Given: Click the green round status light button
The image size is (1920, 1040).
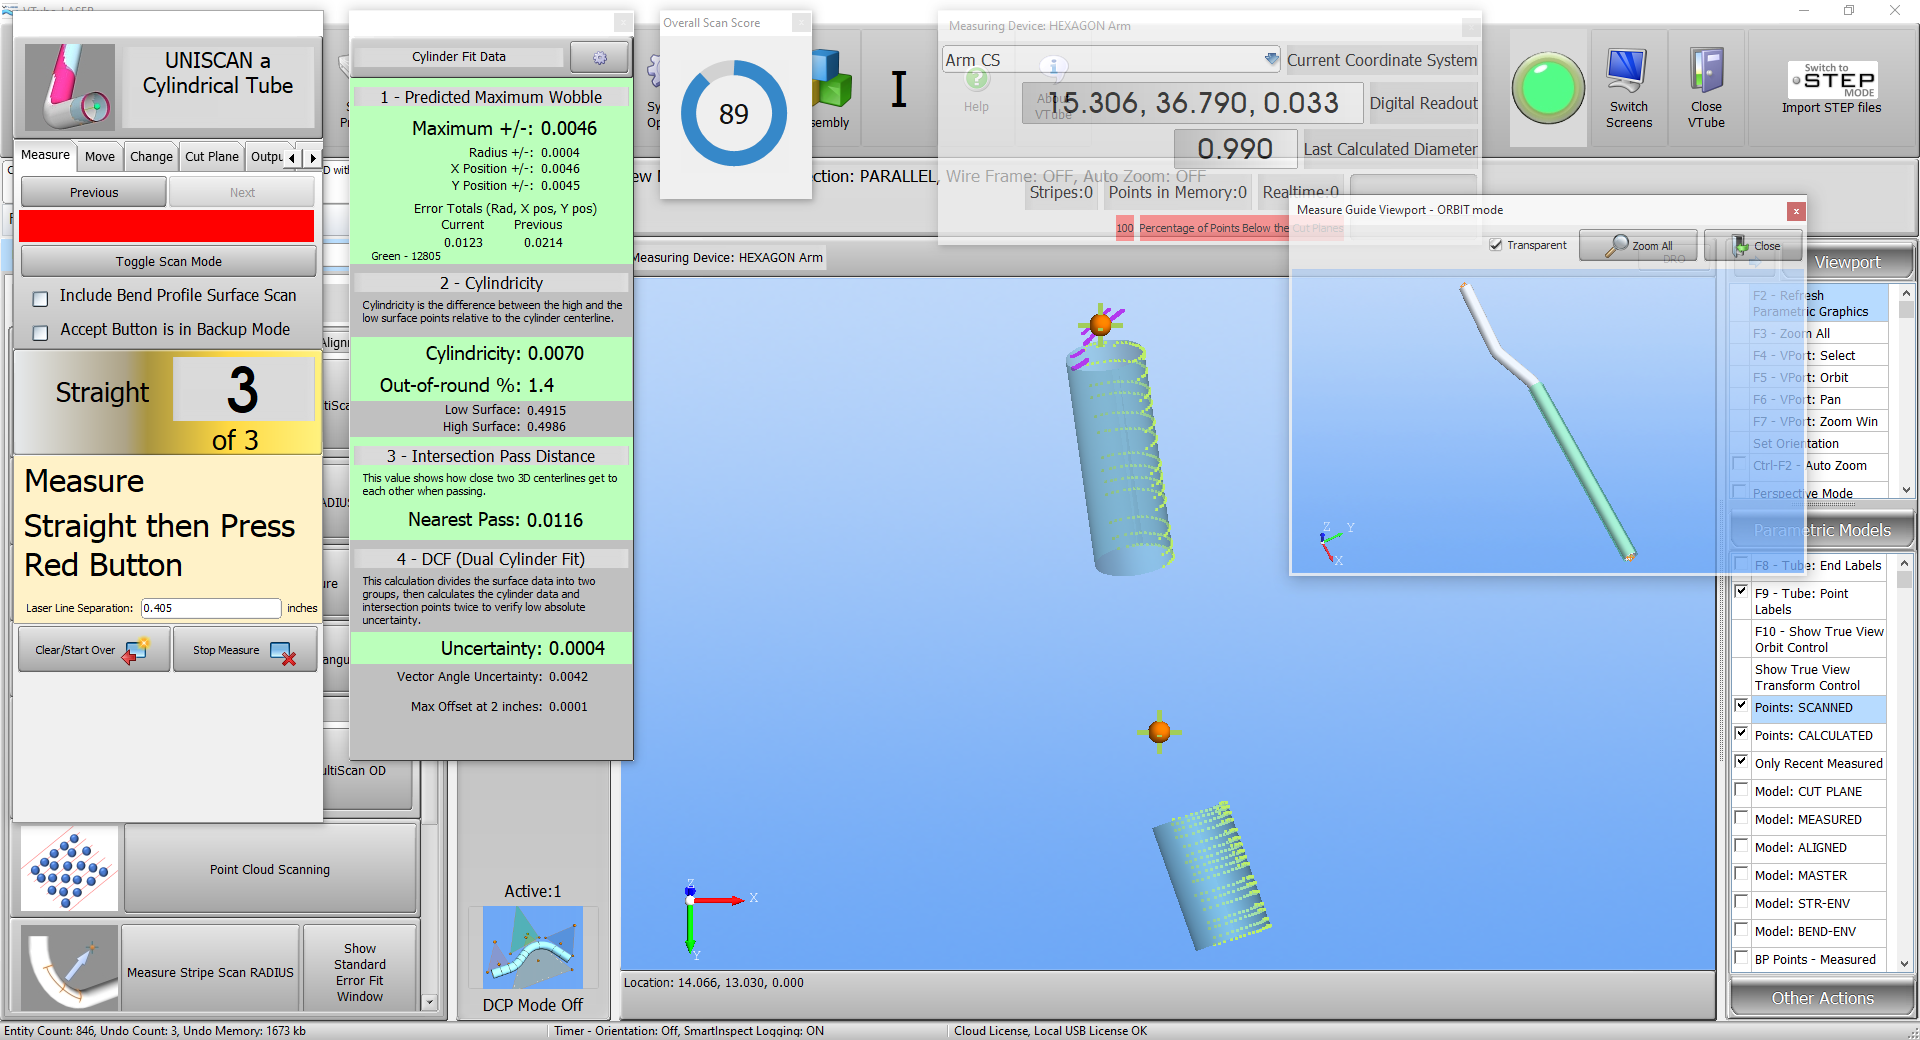Looking at the screenshot, I should click(1547, 88).
